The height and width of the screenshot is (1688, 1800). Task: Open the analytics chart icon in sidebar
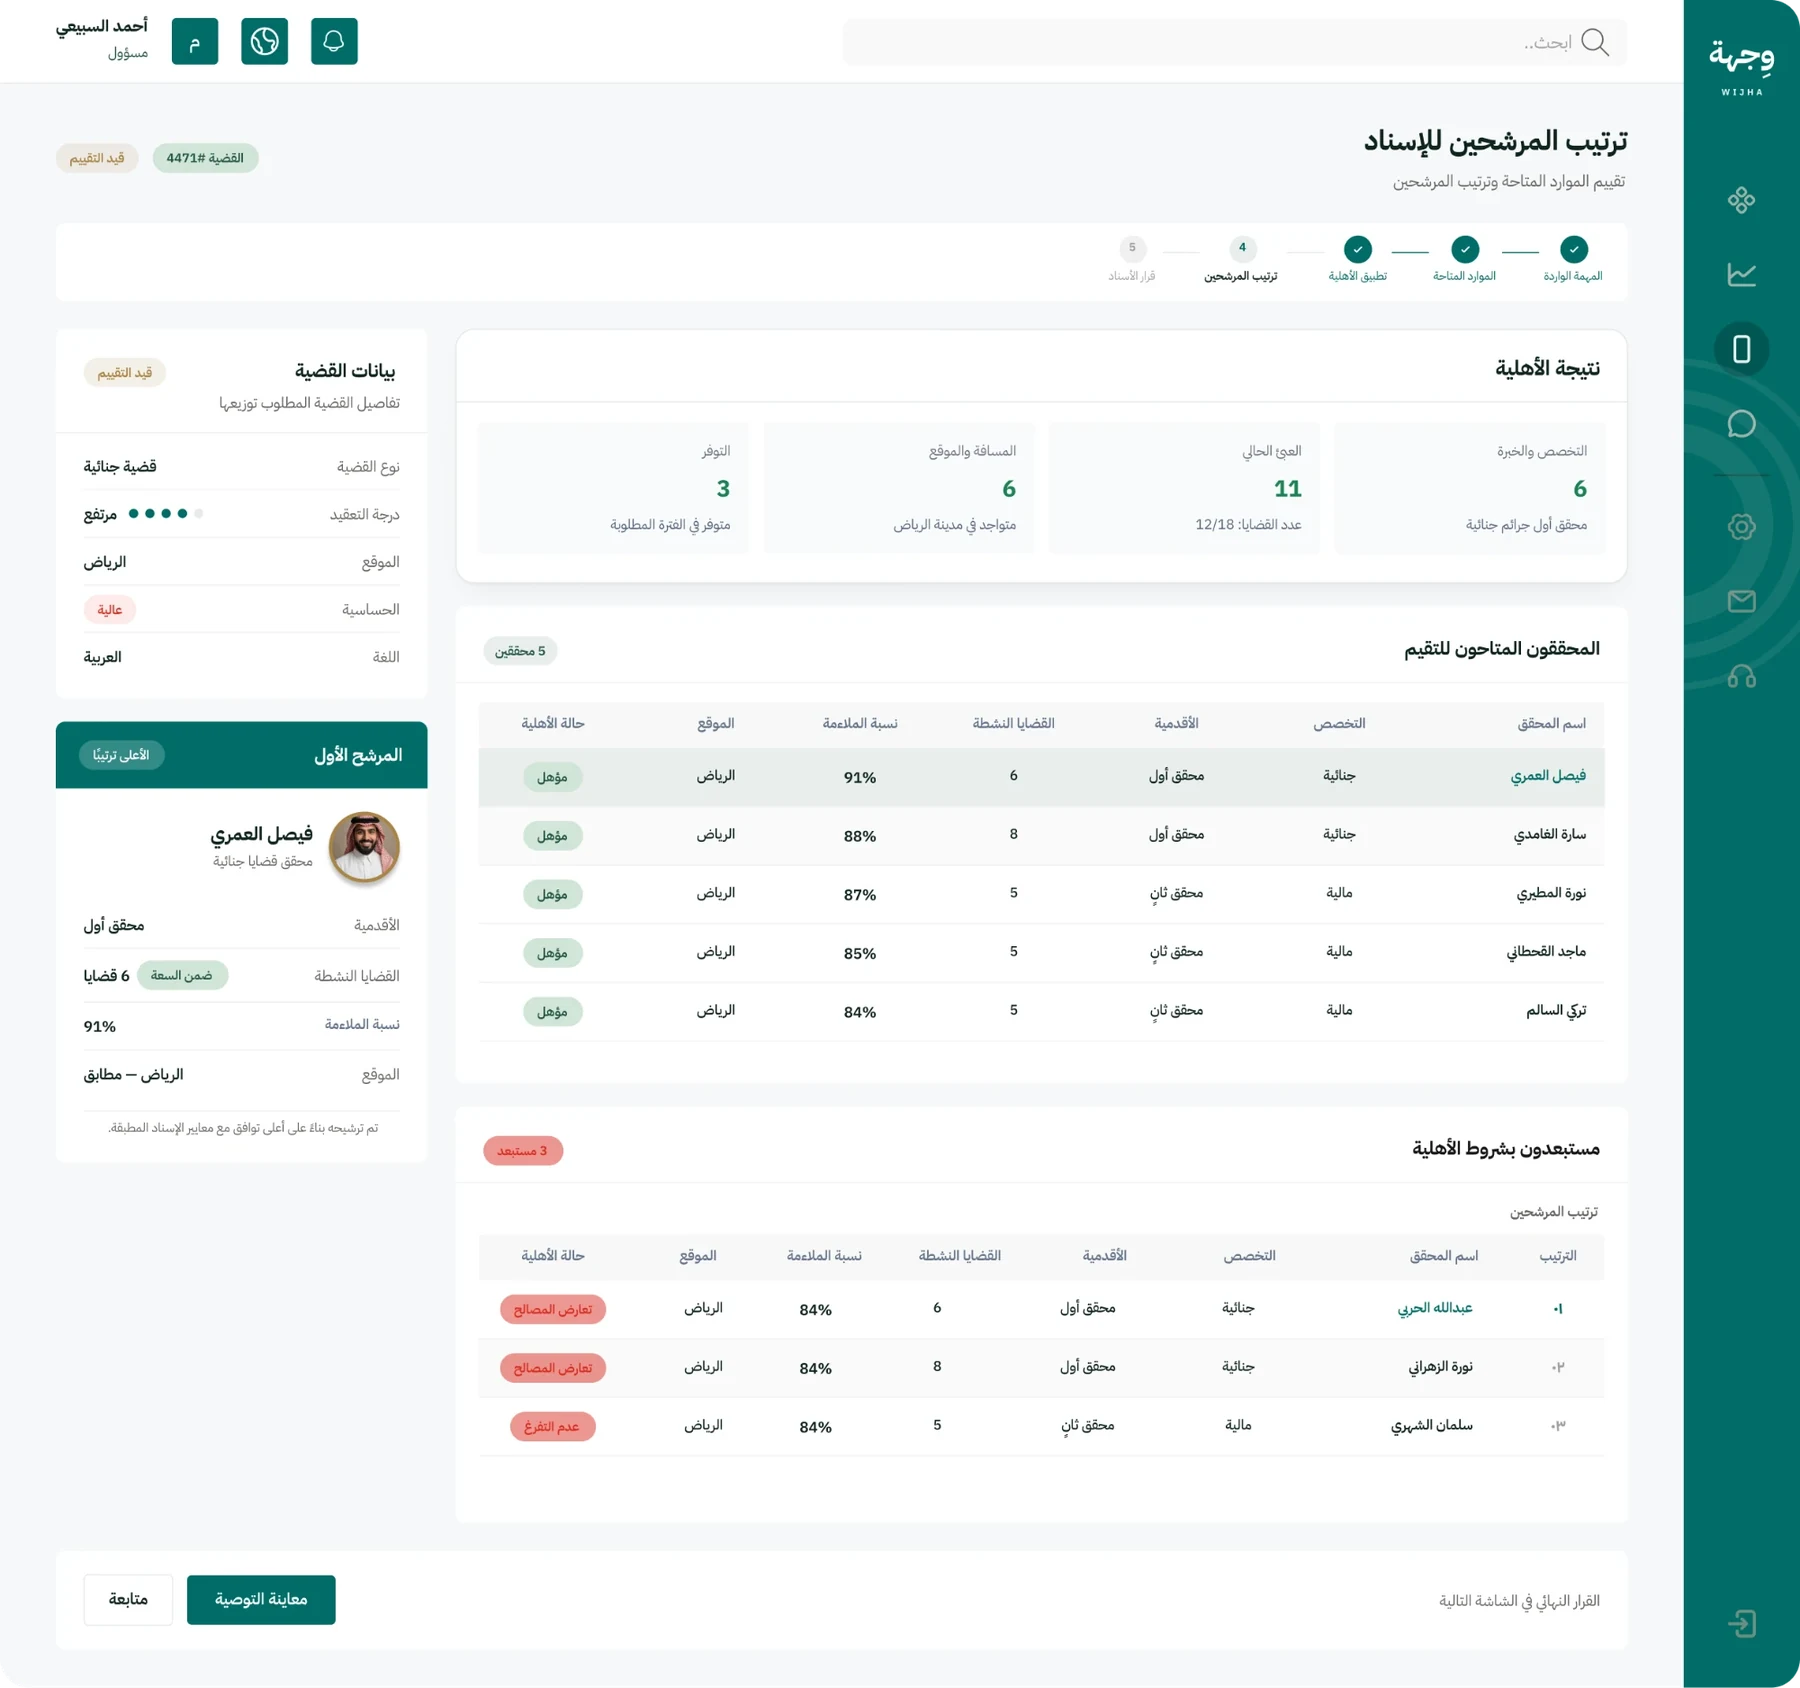click(1741, 274)
